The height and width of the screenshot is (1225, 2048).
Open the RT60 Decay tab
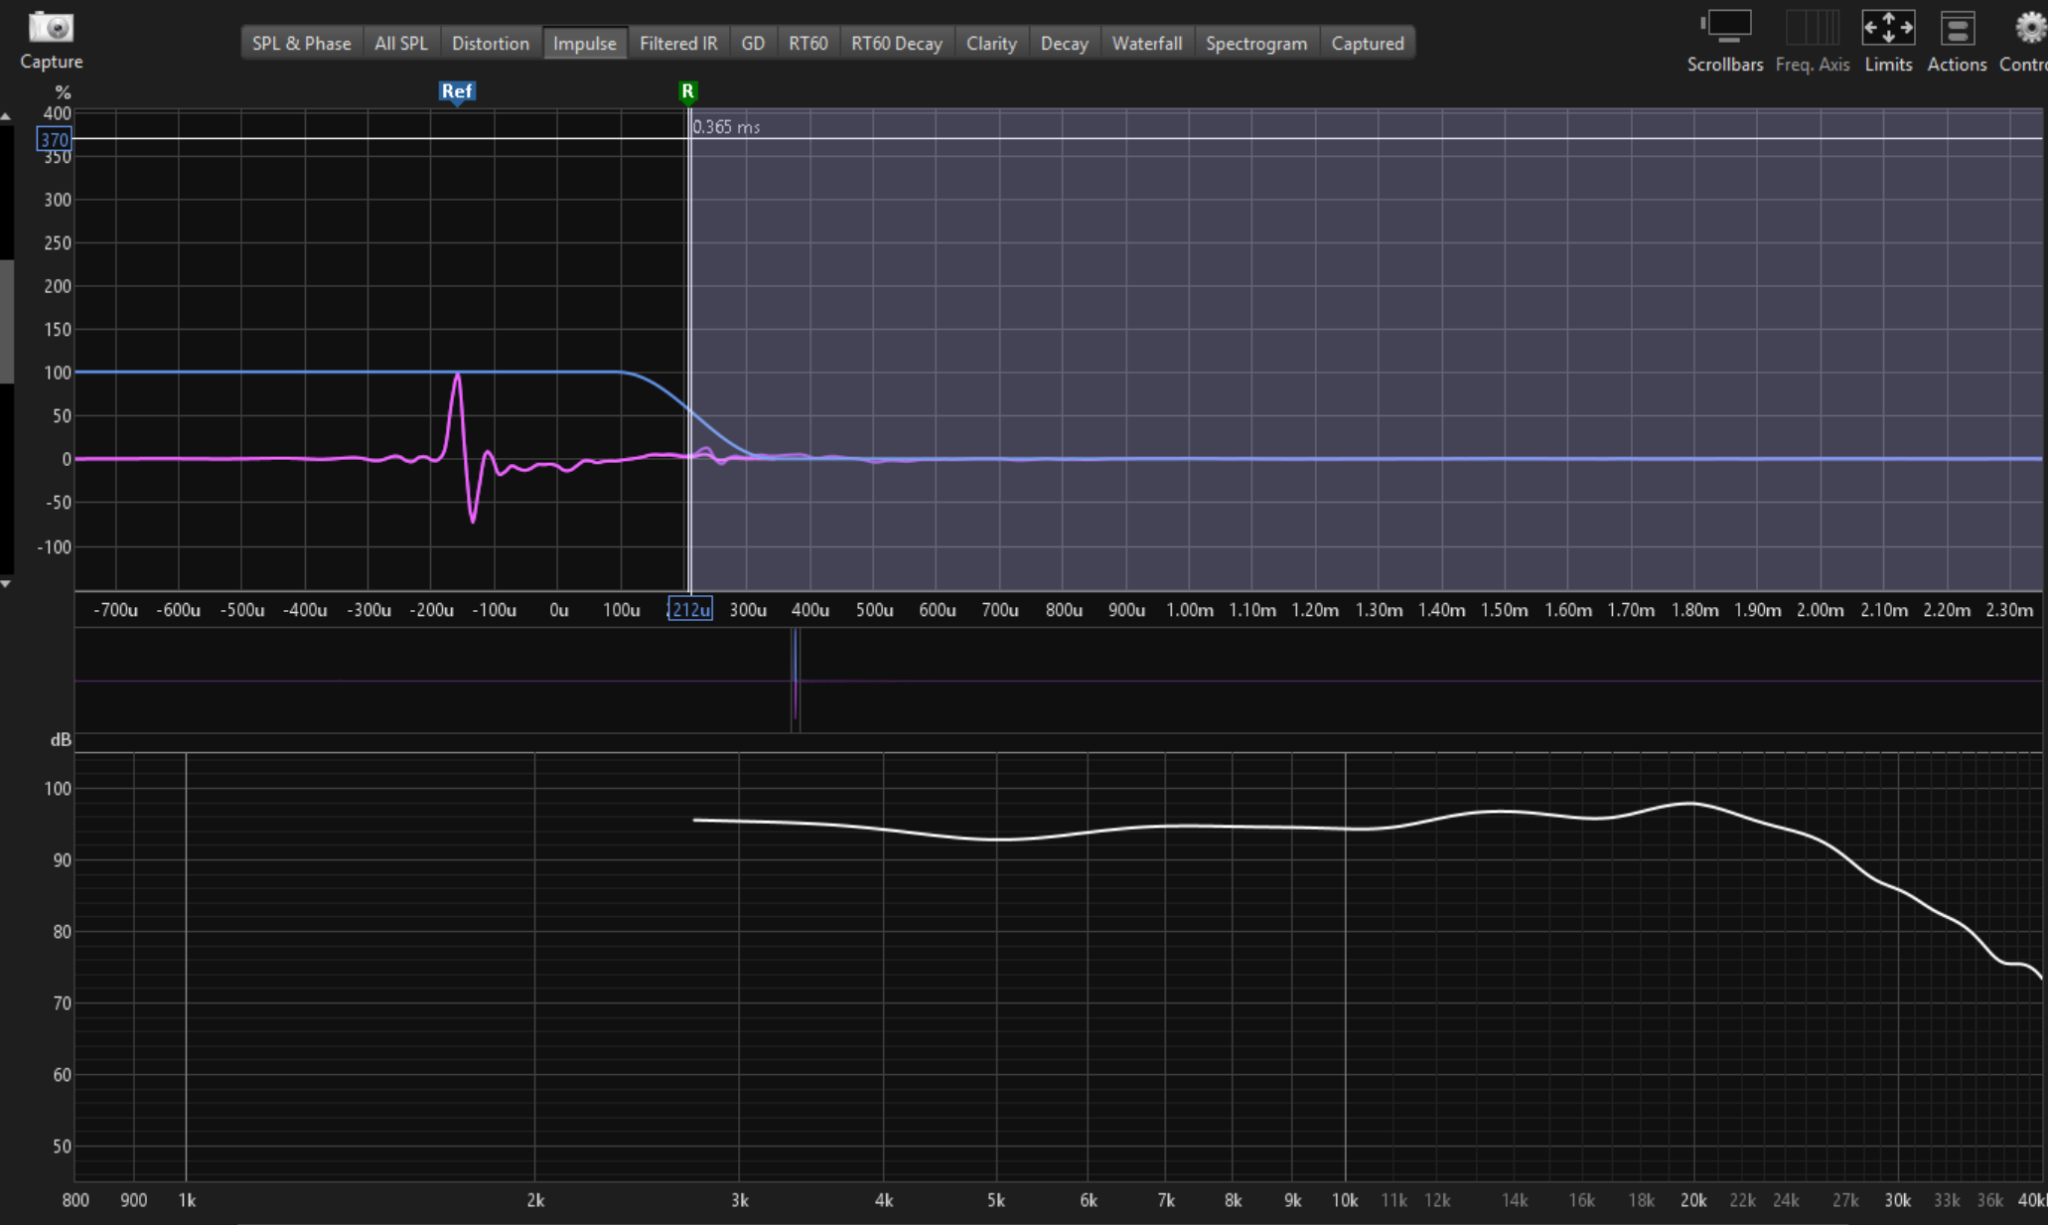pos(897,43)
